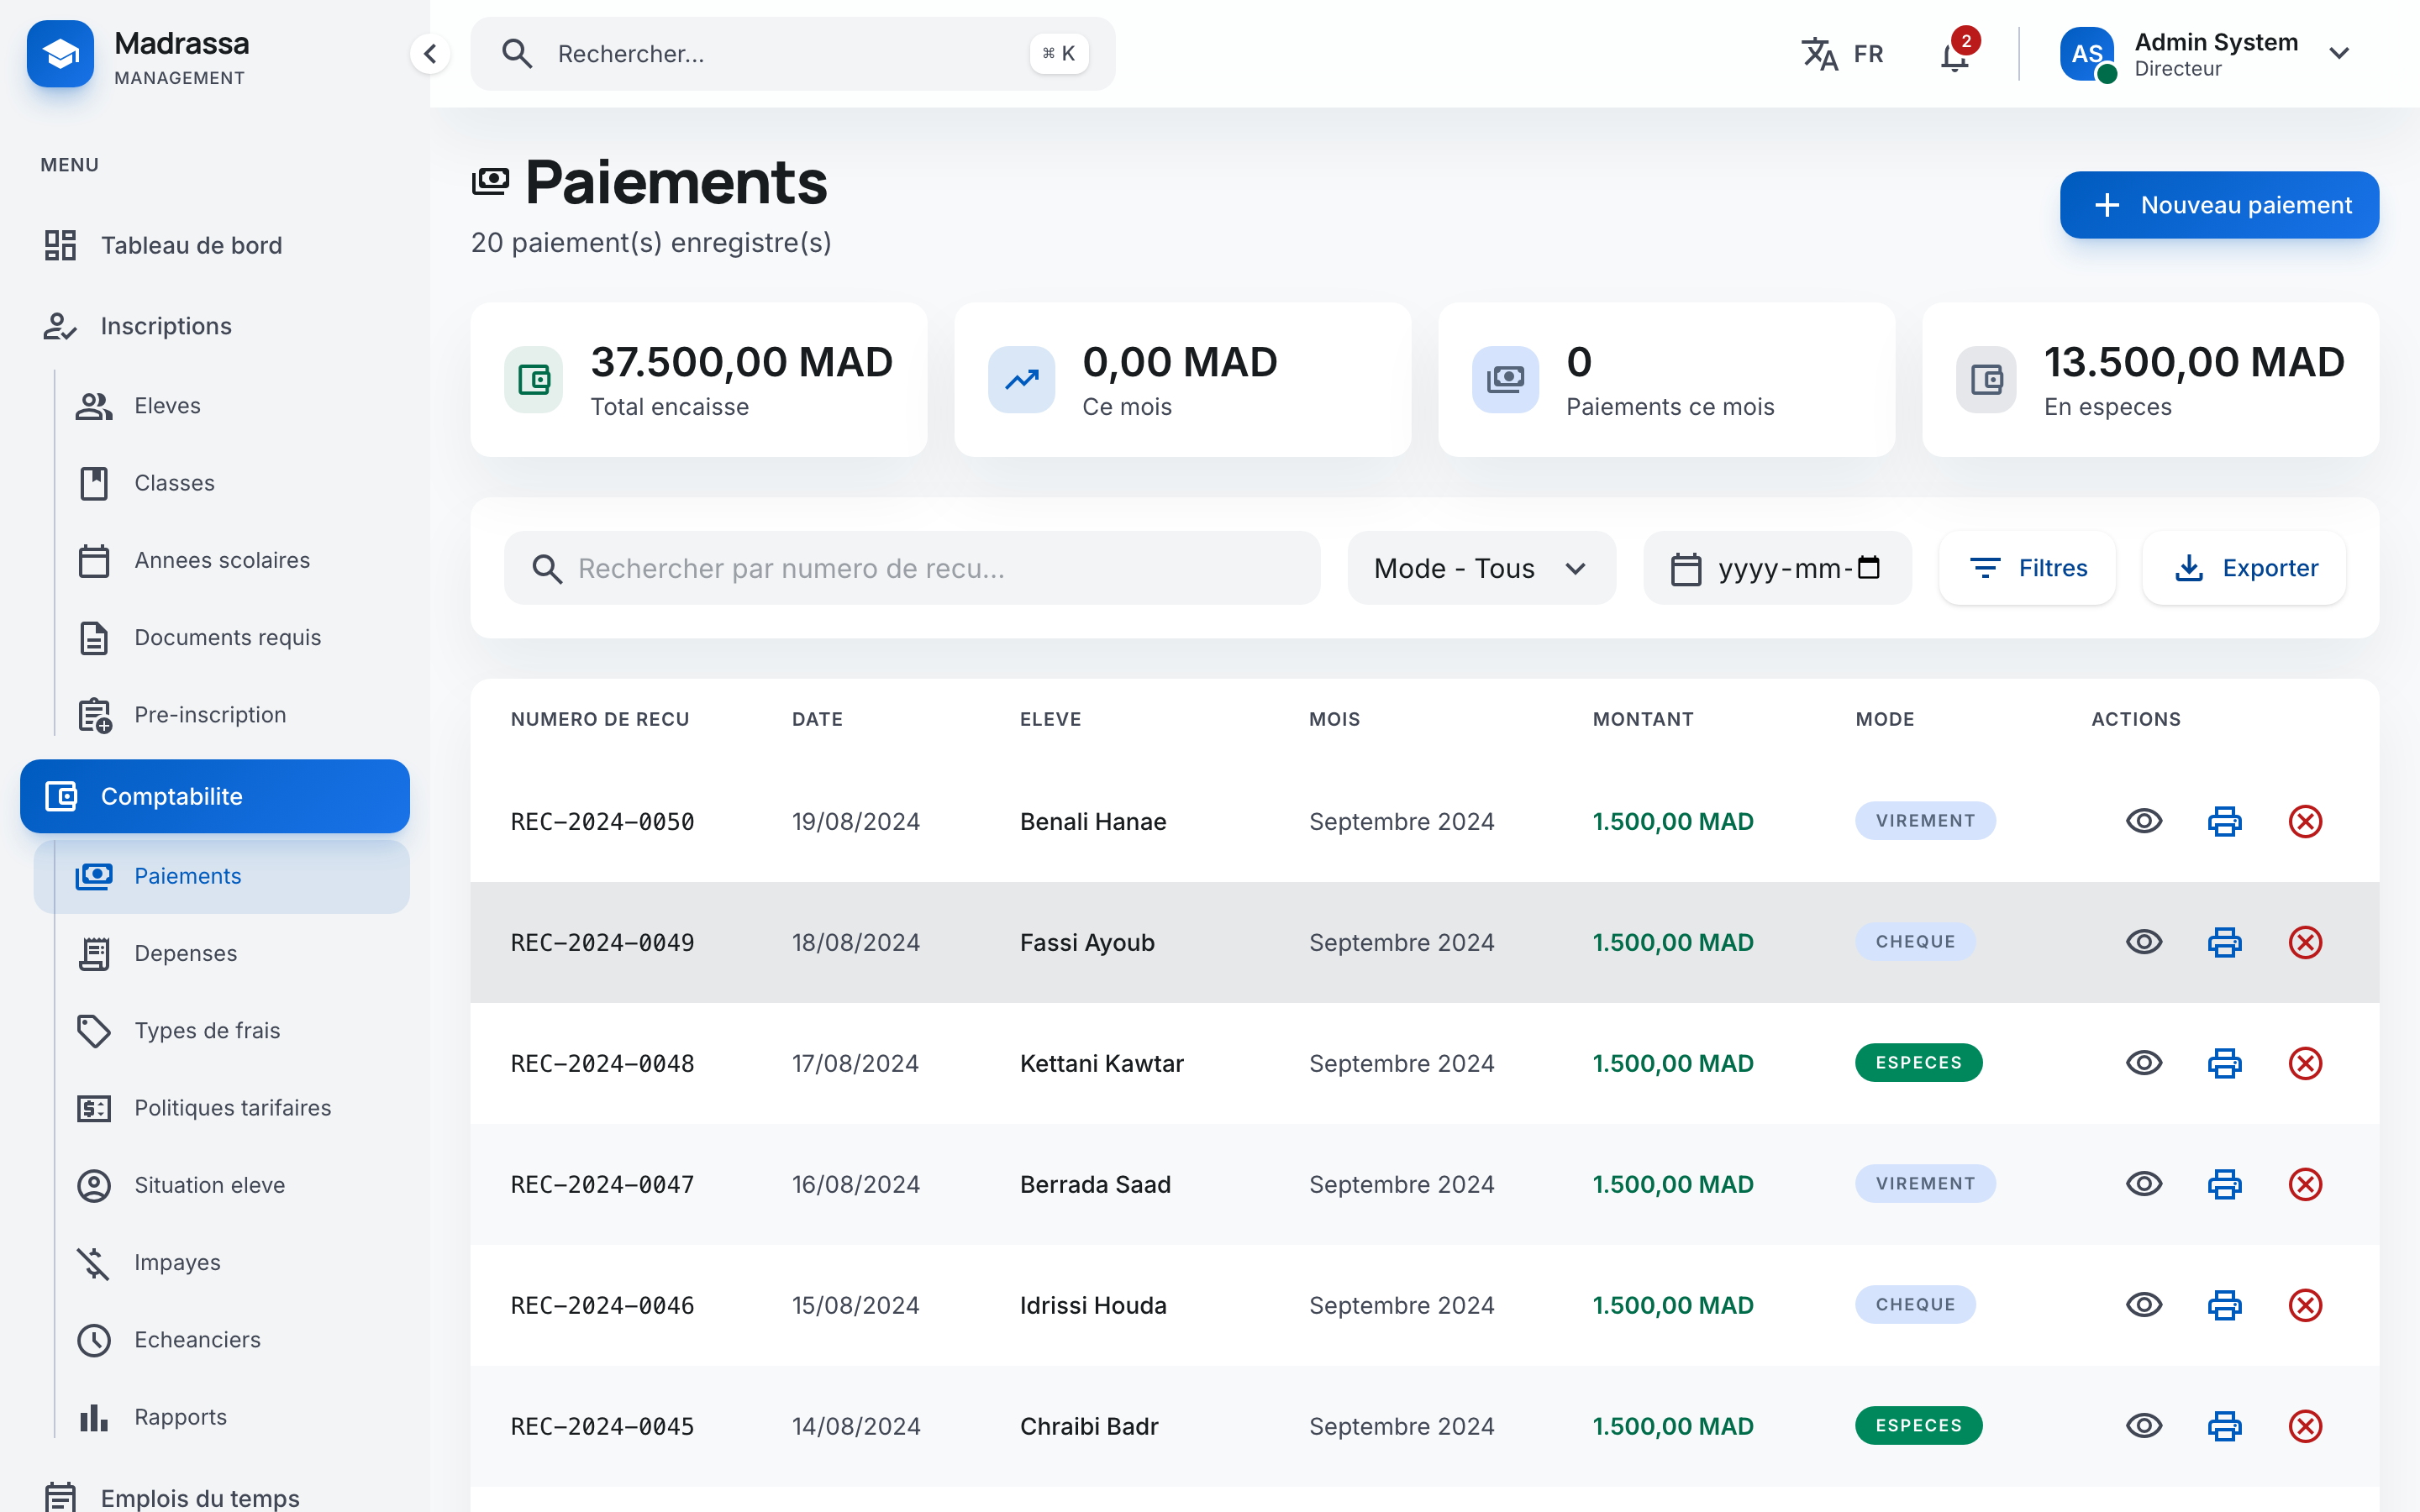Show details for Chraibi Badr payment
Screen dimensions: 2420x1512
2143,1426
